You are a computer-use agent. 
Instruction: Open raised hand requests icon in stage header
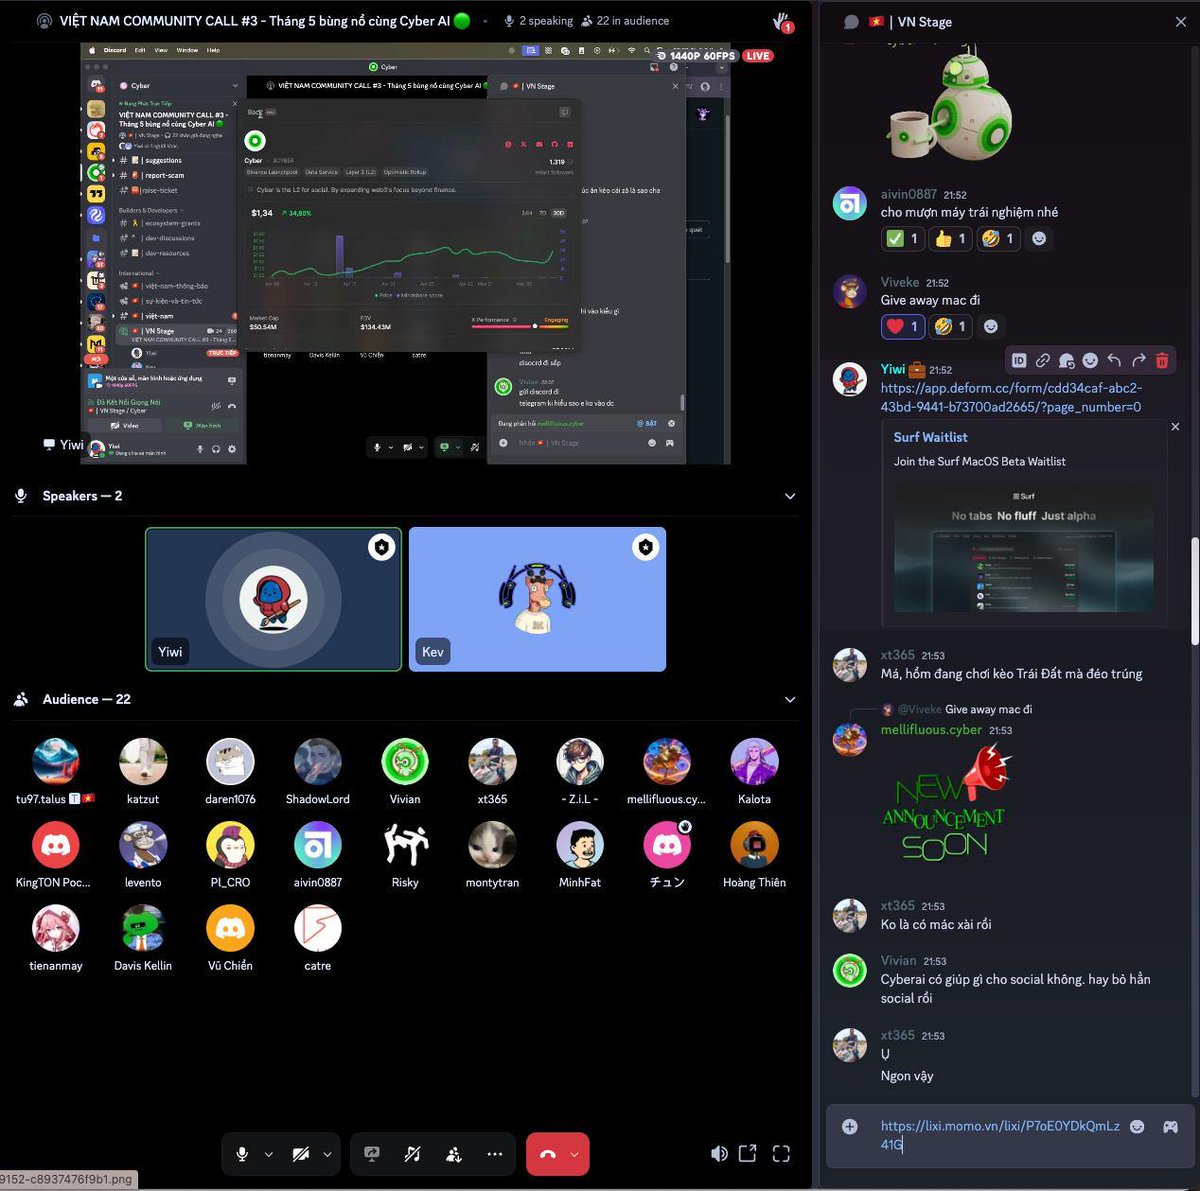point(783,21)
